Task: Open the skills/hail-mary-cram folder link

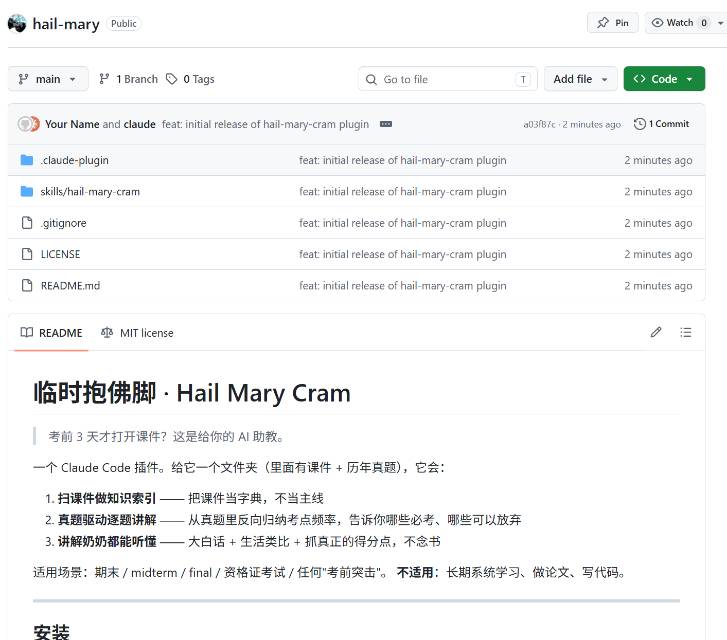Action: (x=90, y=192)
